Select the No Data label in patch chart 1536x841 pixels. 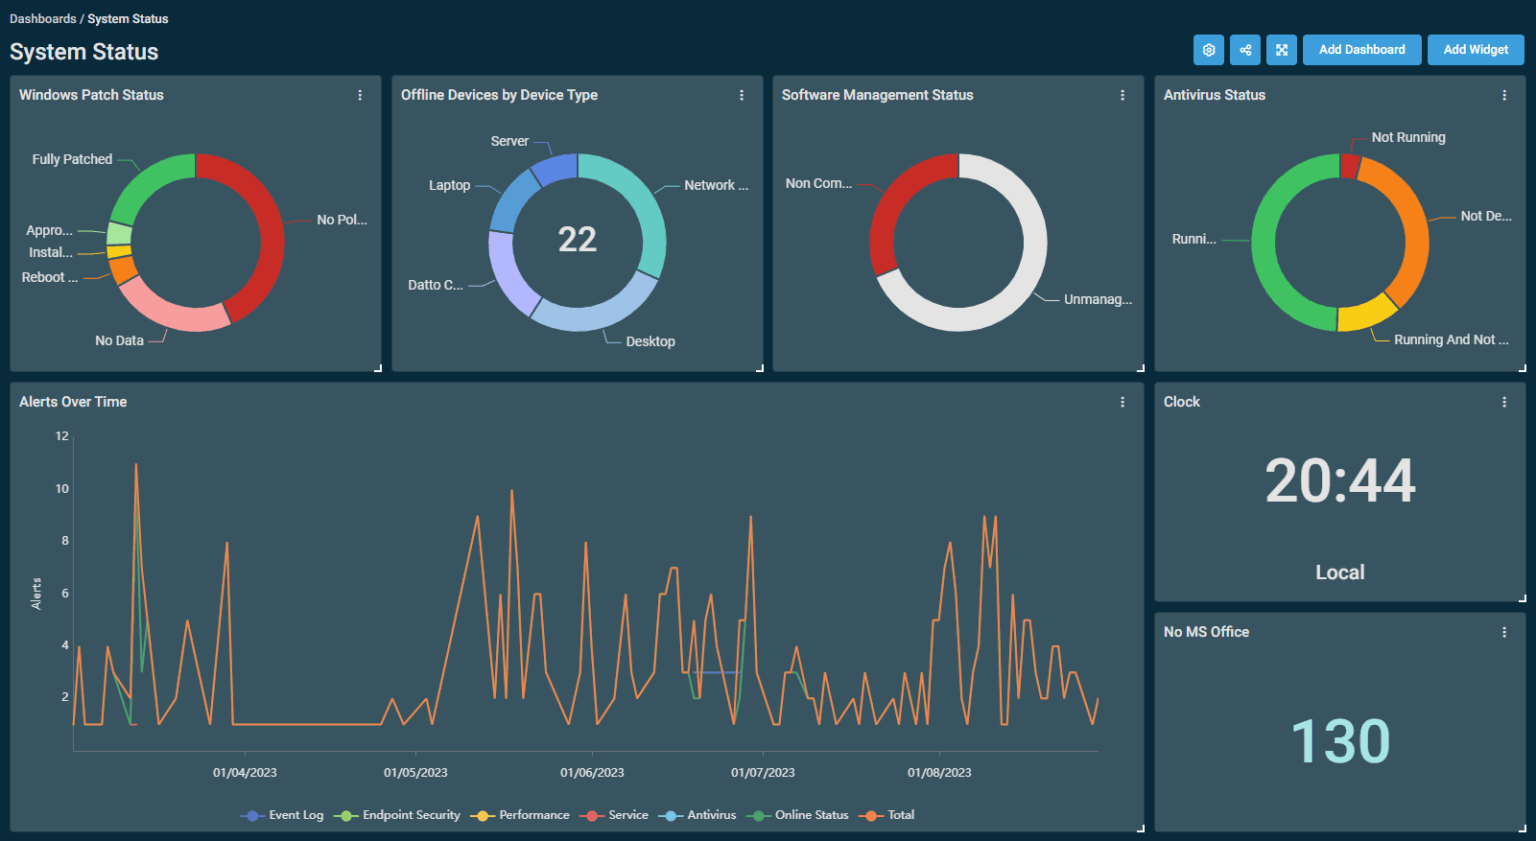pos(119,341)
